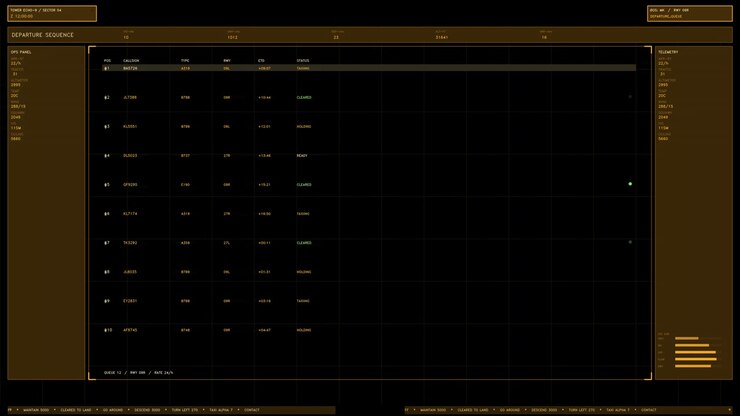The image size is (740, 416).
Task: Open the TOWER ECHO-9 / SECTOR 04 box
Action: click(52, 13)
